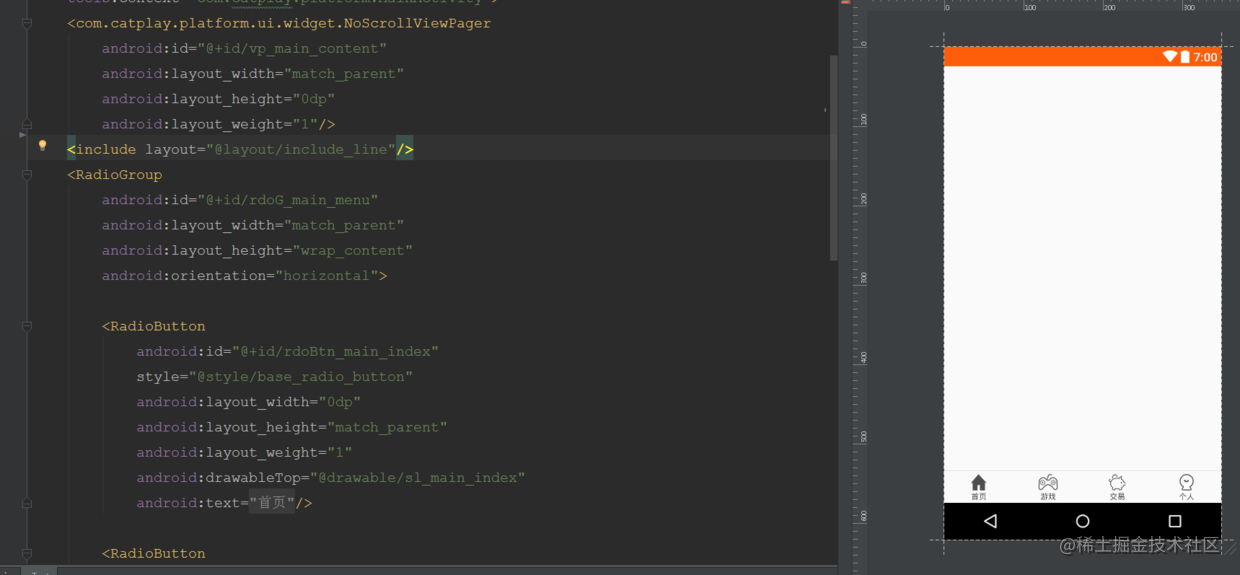Image resolution: width=1240 pixels, height=575 pixels.
Task: Click the NoScrollViewPager opening tag text
Action: pyautogui.click(x=279, y=23)
